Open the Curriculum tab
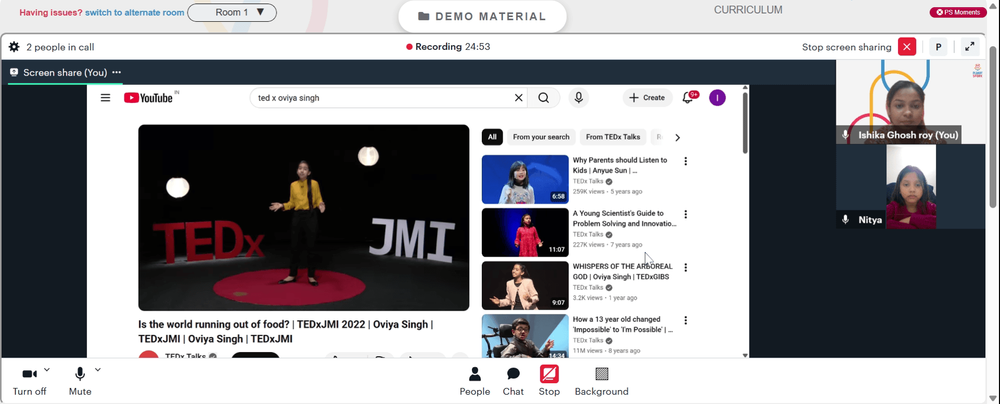 click(x=748, y=10)
